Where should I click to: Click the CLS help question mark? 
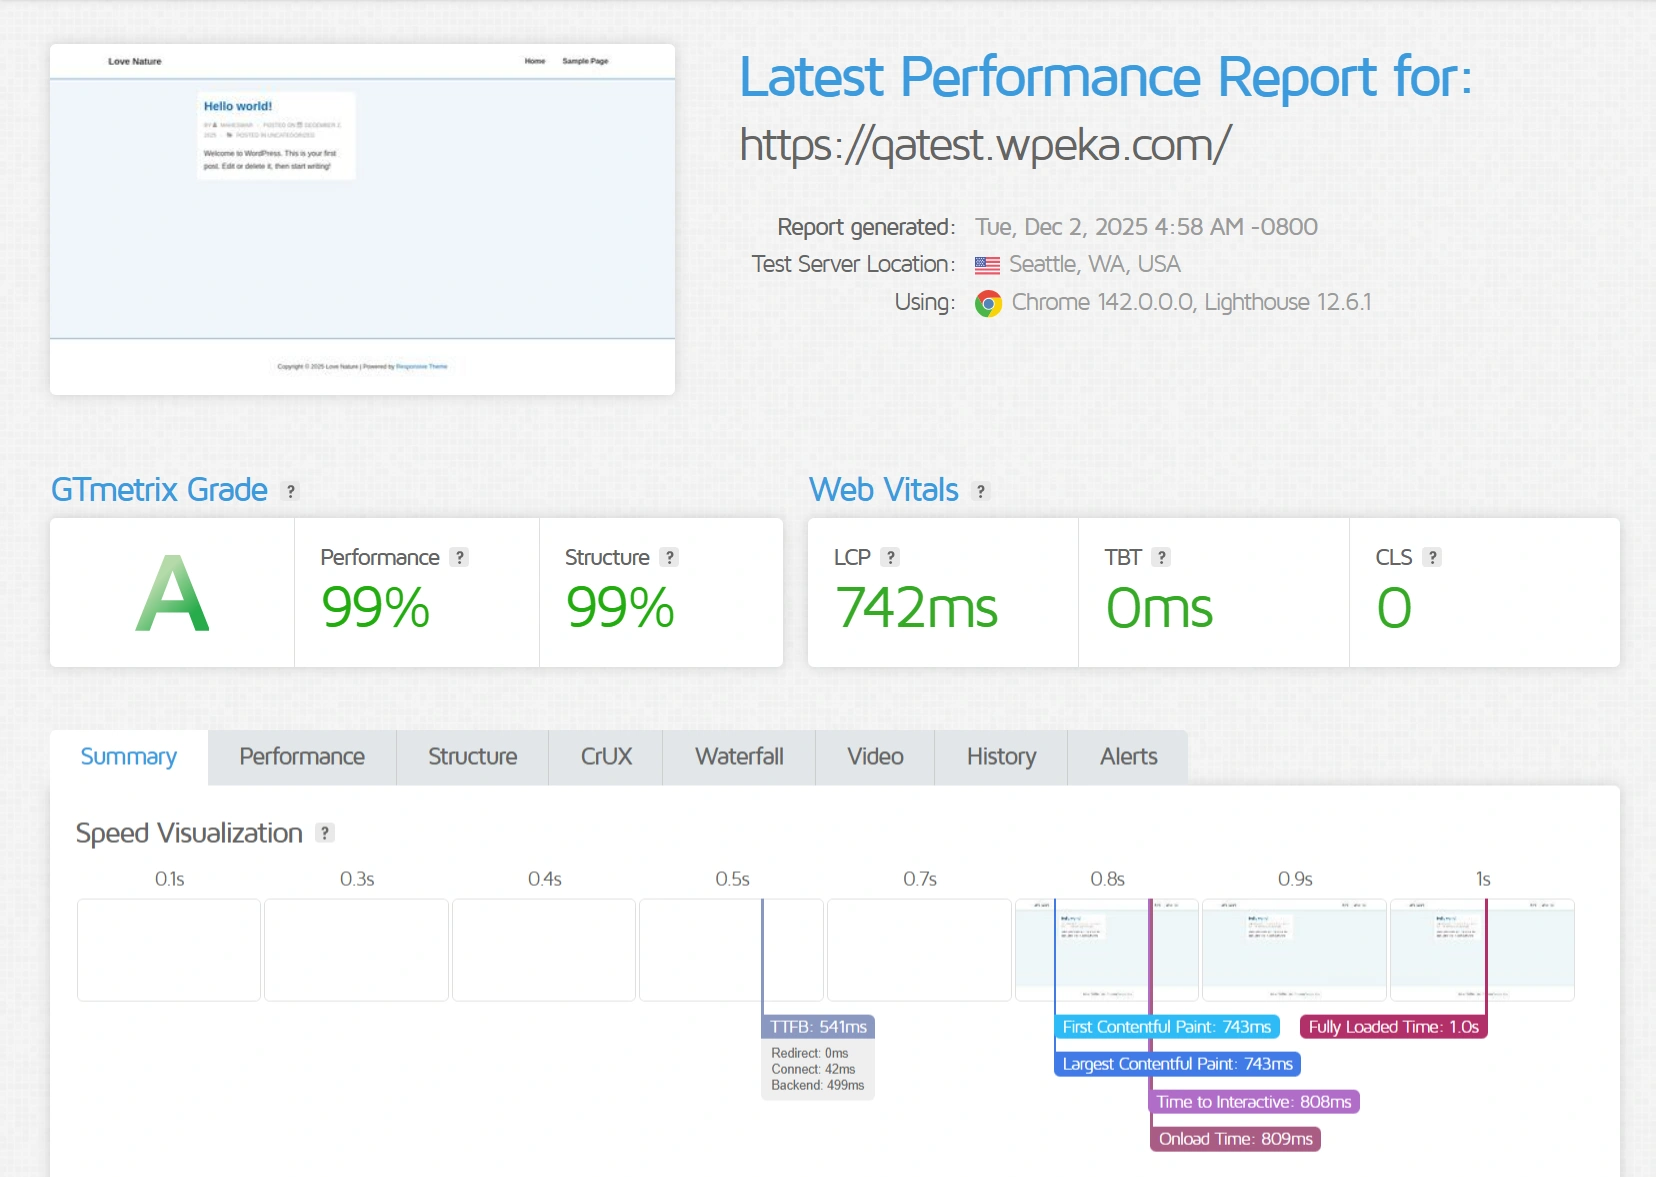[x=1432, y=557]
